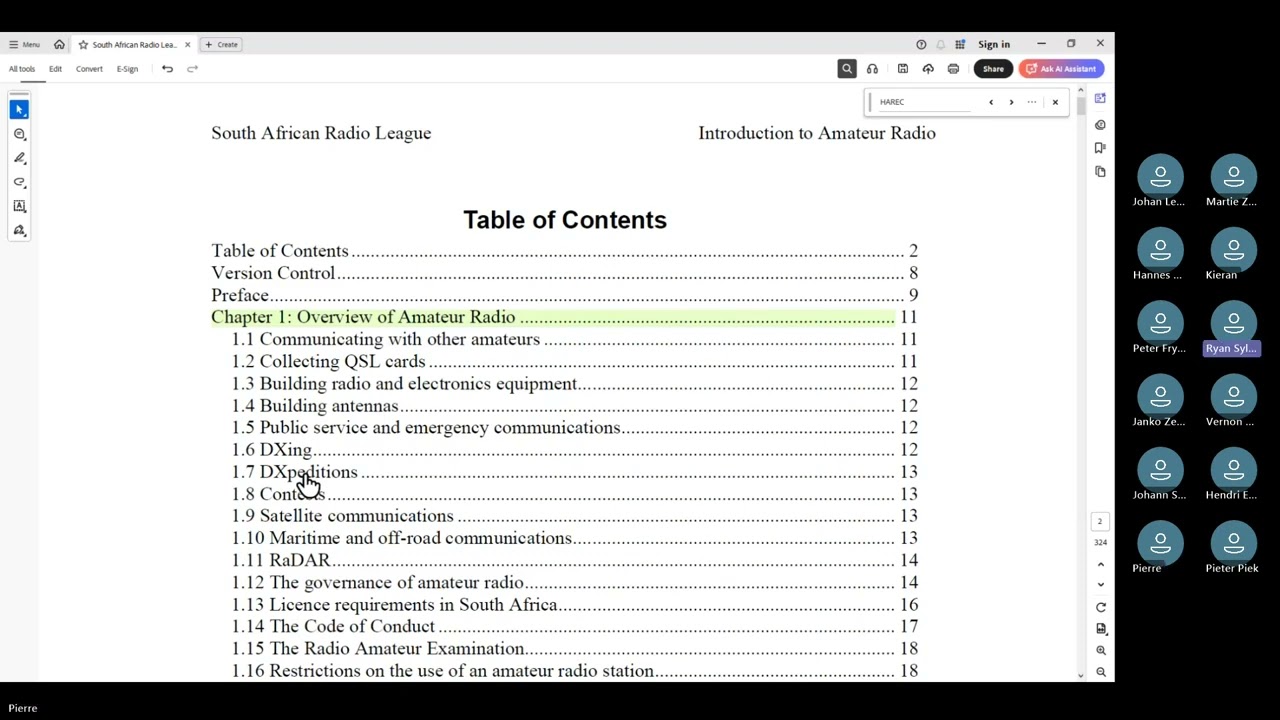Image resolution: width=1280 pixels, height=720 pixels.
Task: Zoom in on the document
Action: coord(1101,651)
